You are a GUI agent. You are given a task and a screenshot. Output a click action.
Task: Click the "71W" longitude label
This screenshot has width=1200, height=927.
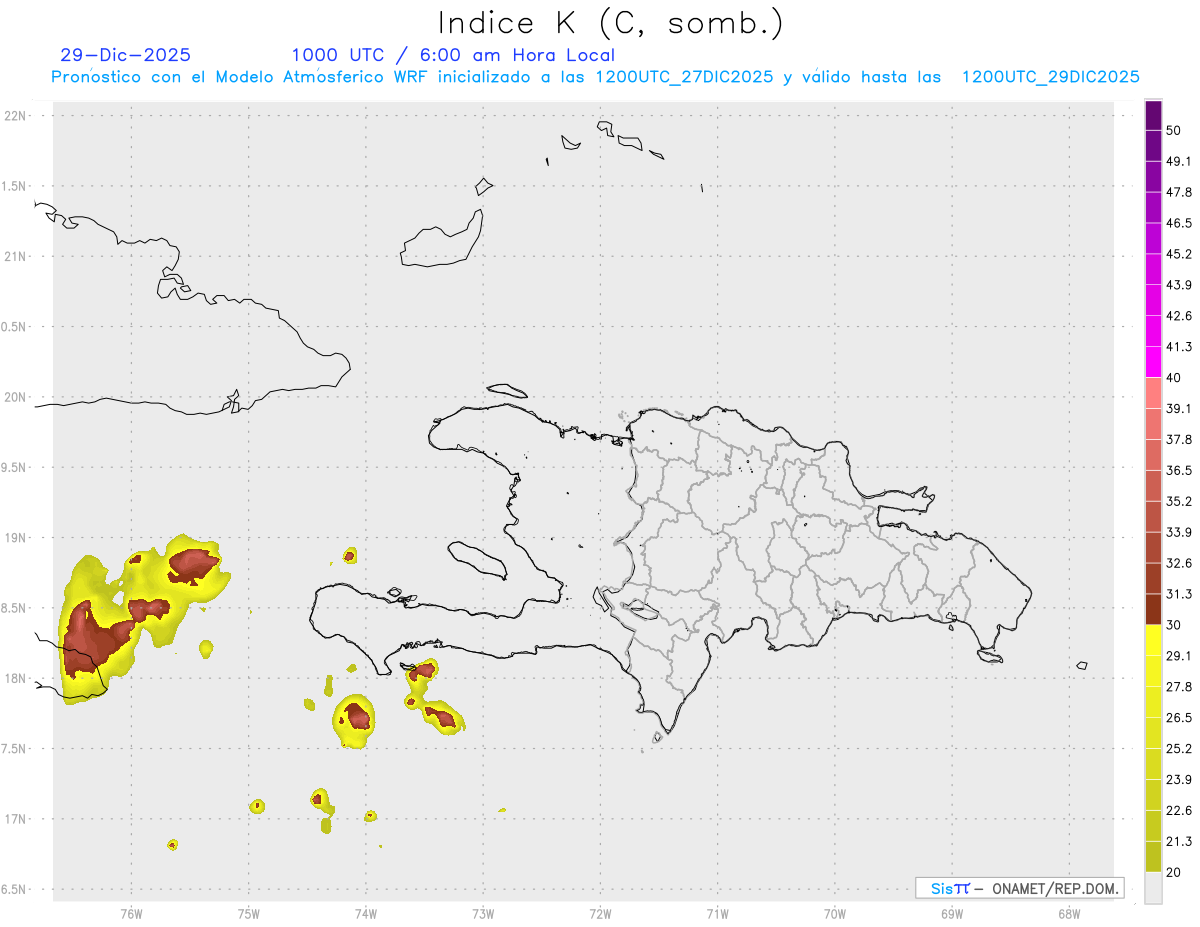(717, 913)
